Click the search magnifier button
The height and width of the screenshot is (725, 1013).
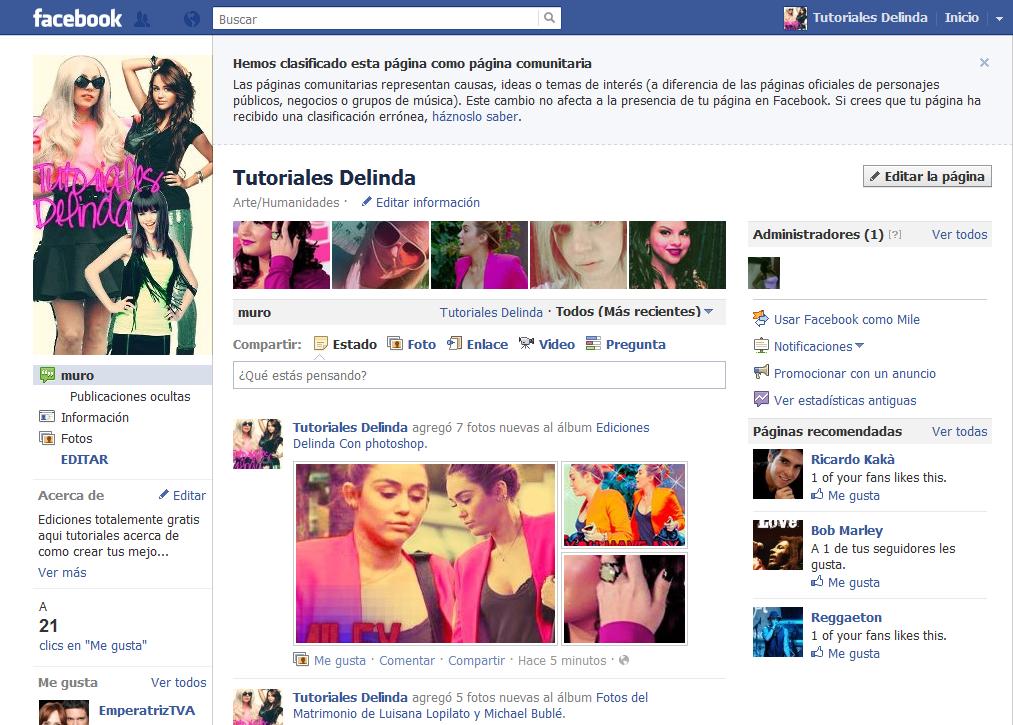point(549,18)
